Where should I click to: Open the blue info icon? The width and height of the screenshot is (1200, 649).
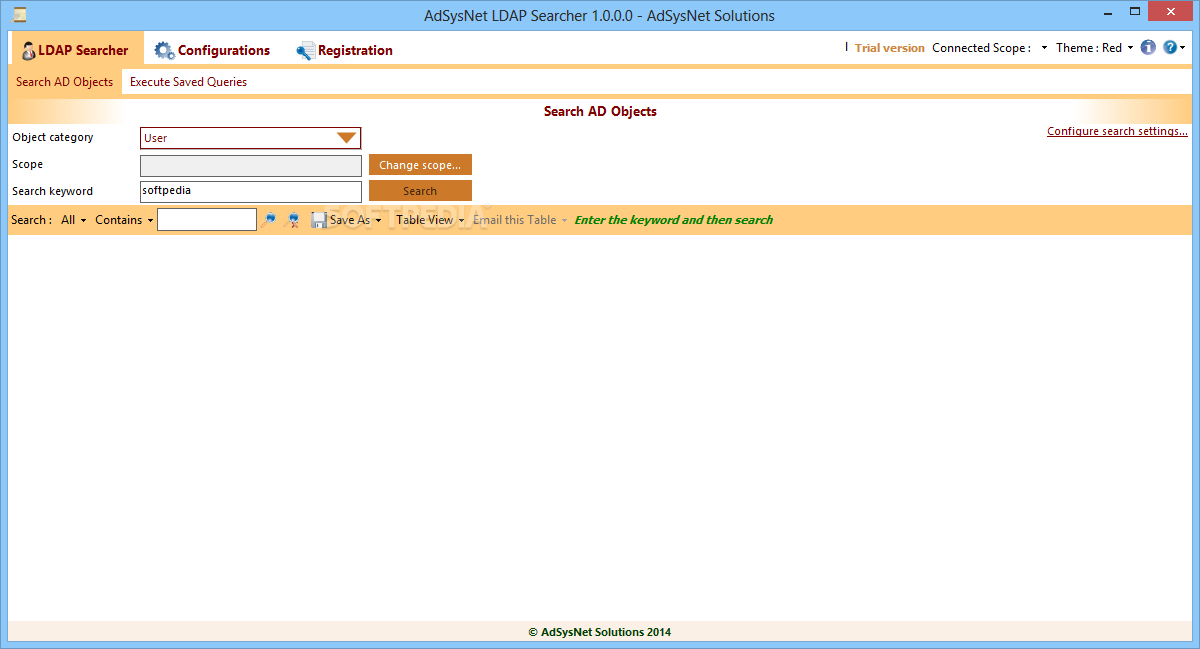coord(1148,48)
